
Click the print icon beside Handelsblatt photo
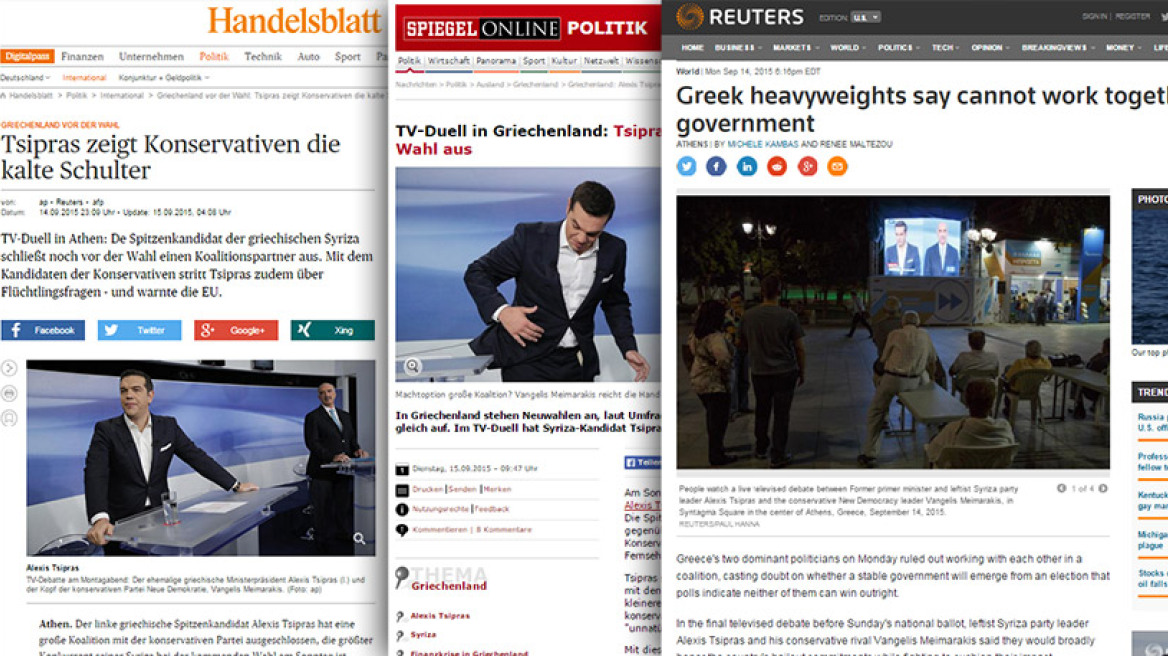(x=9, y=393)
